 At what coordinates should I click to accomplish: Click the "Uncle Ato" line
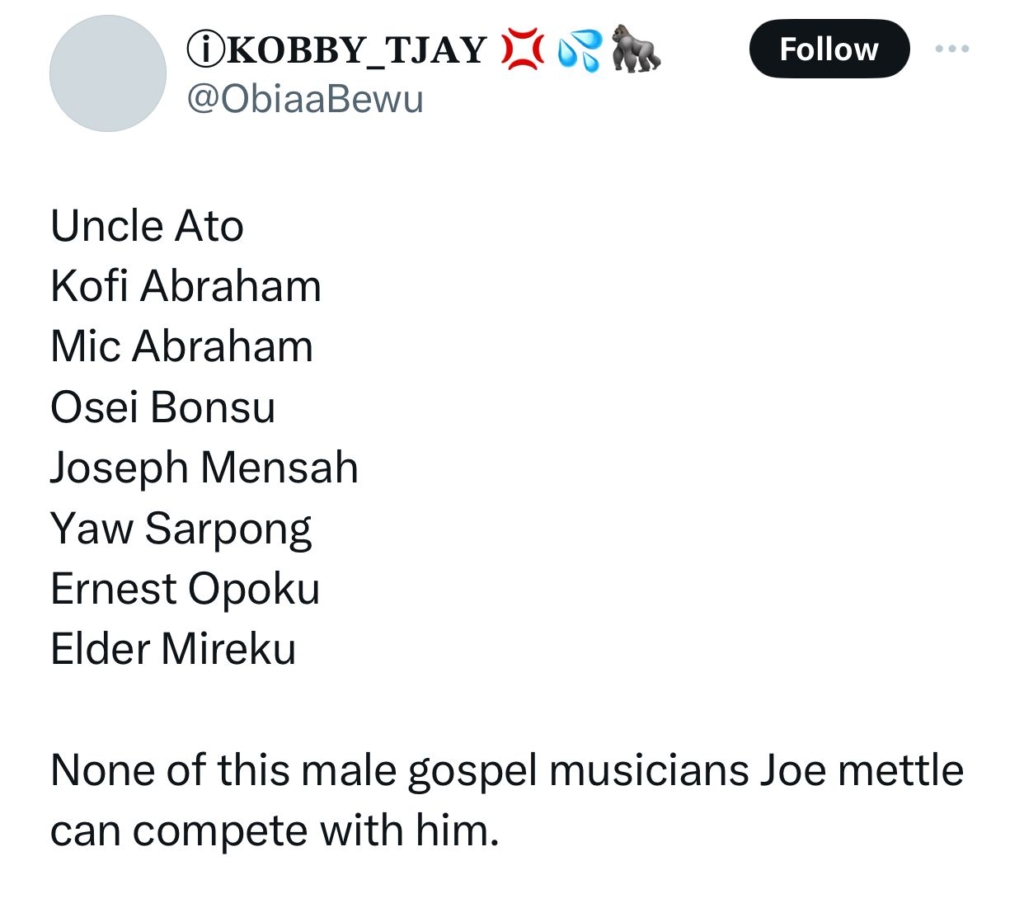point(147,226)
